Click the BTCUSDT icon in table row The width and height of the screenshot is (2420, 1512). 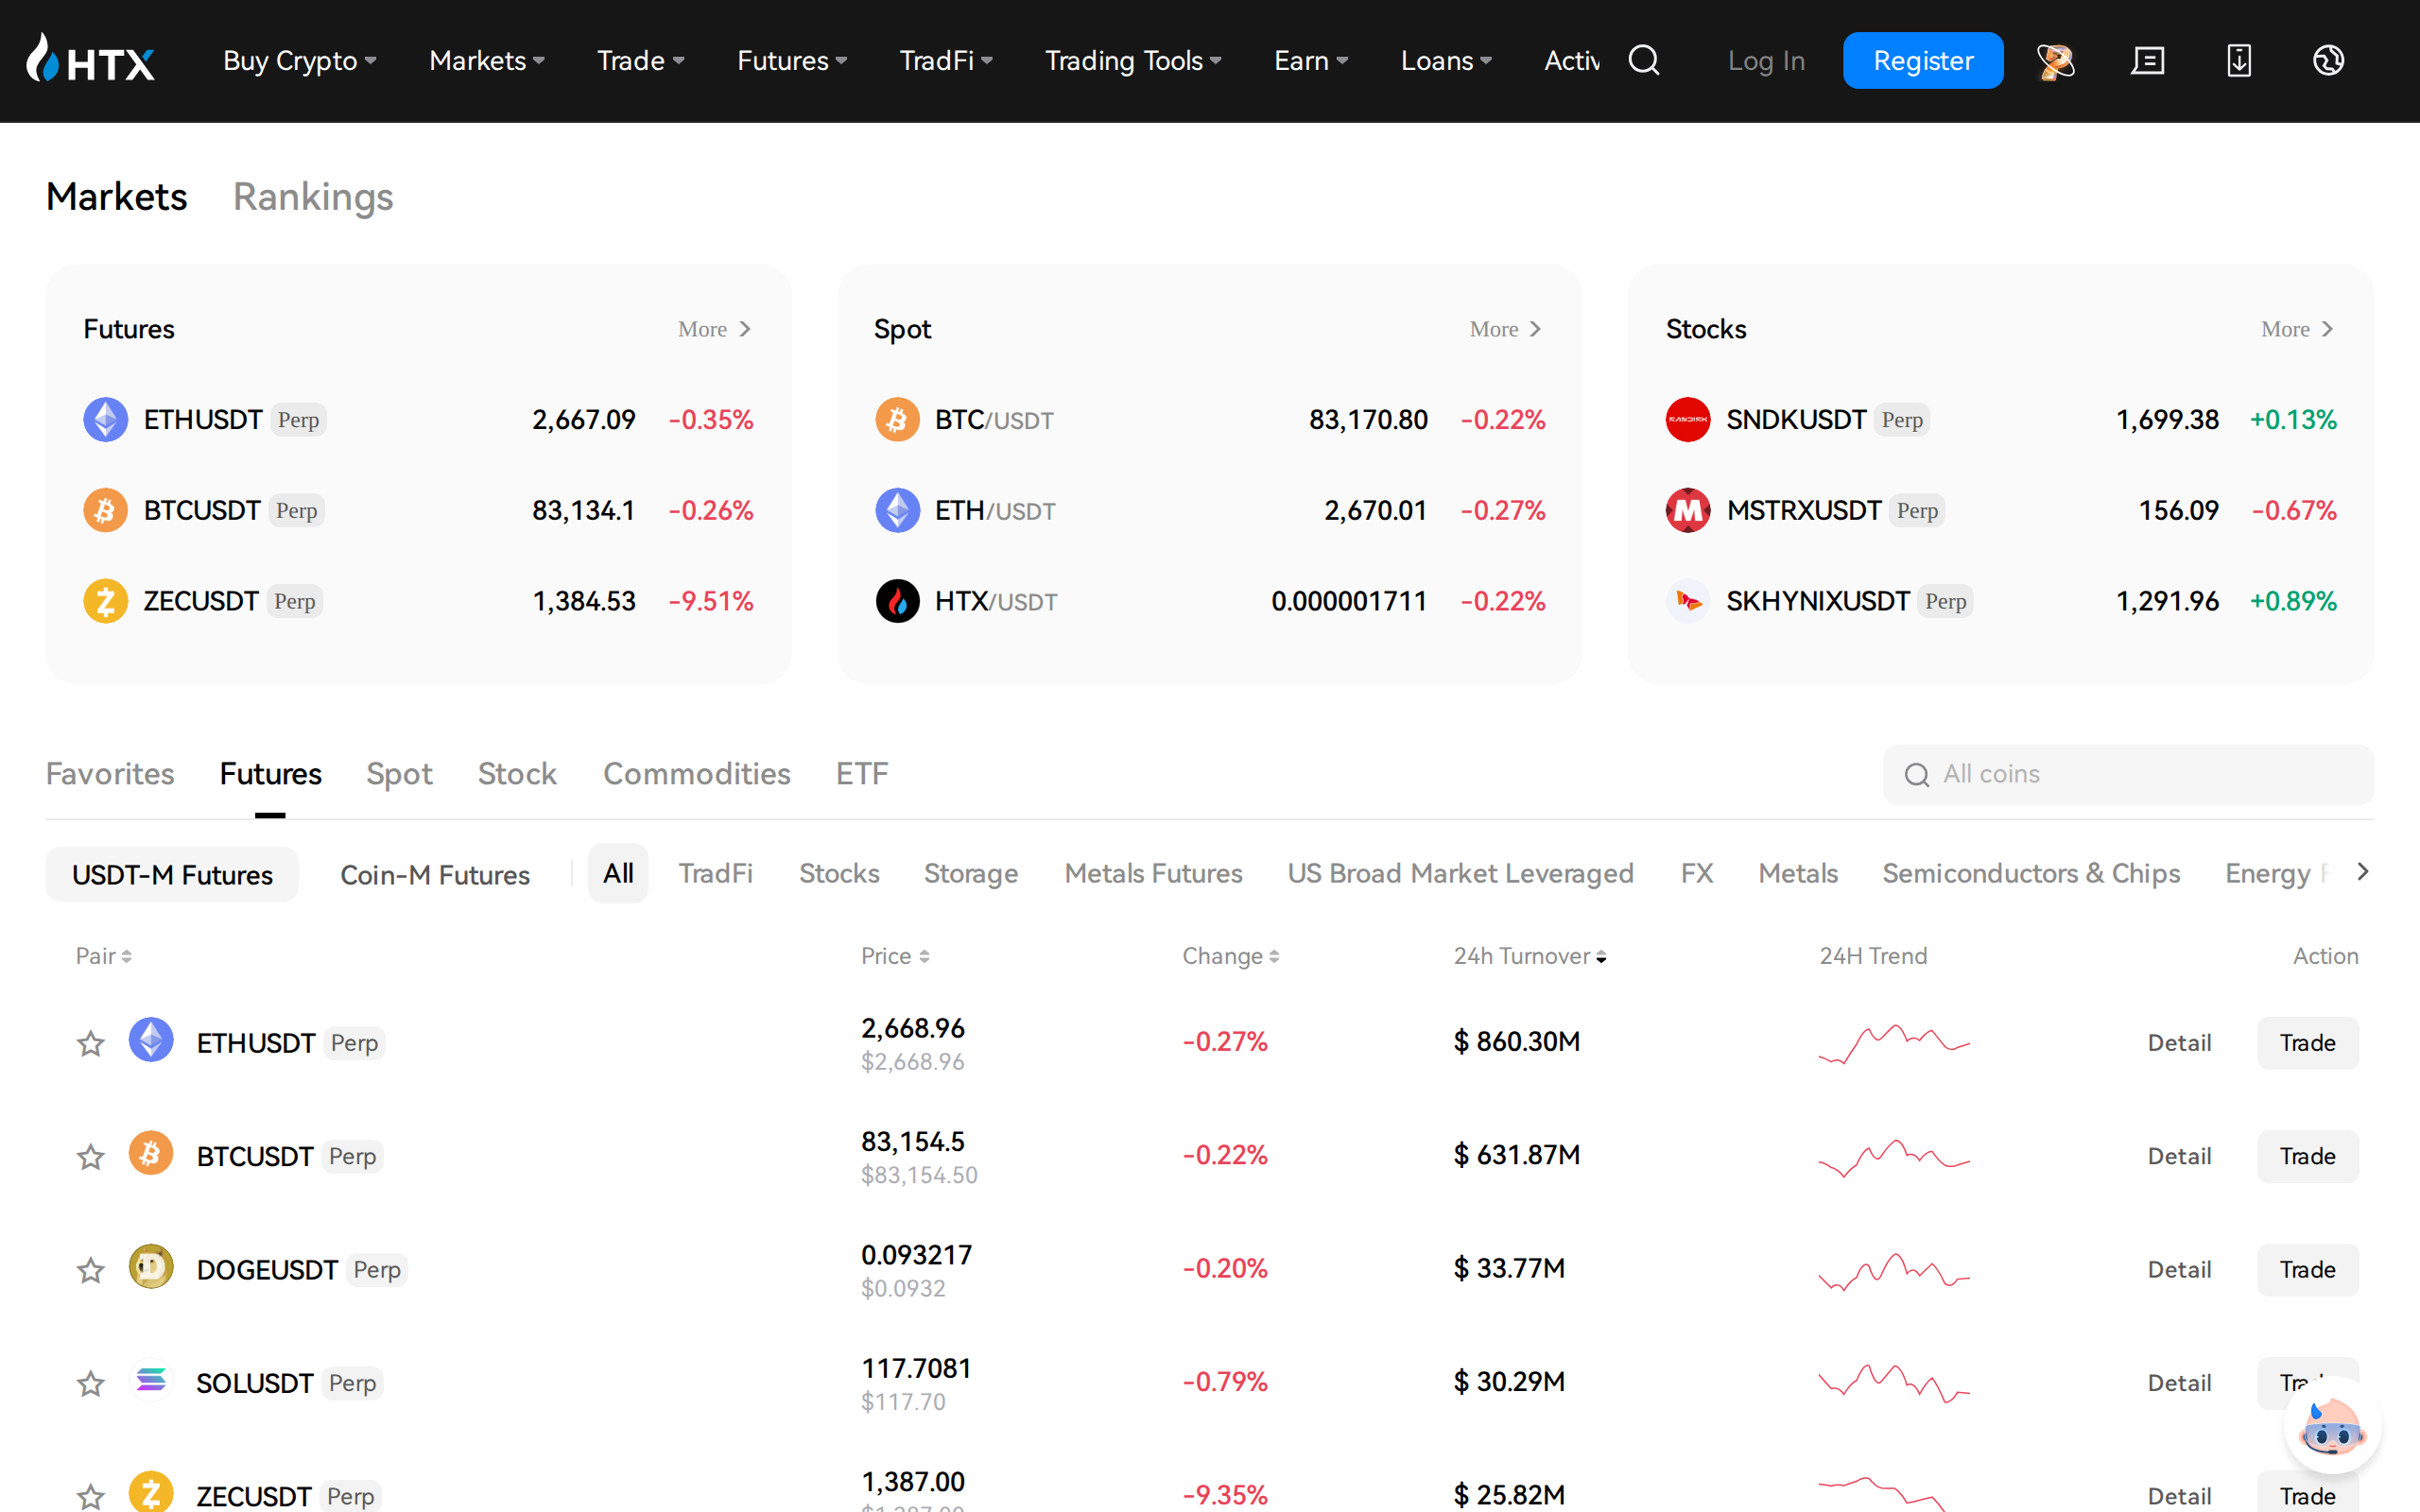point(151,1154)
